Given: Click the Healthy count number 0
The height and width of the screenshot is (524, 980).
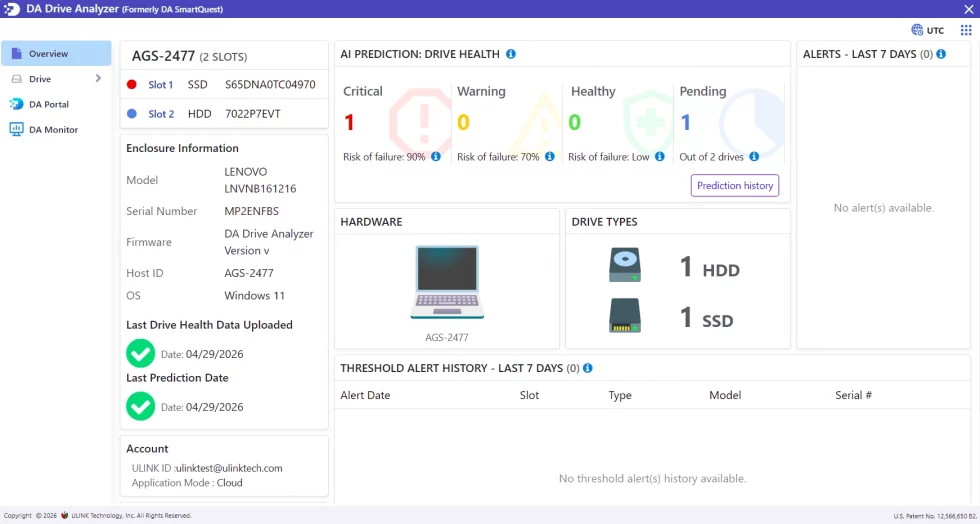Looking at the screenshot, I should (x=574, y=123).
